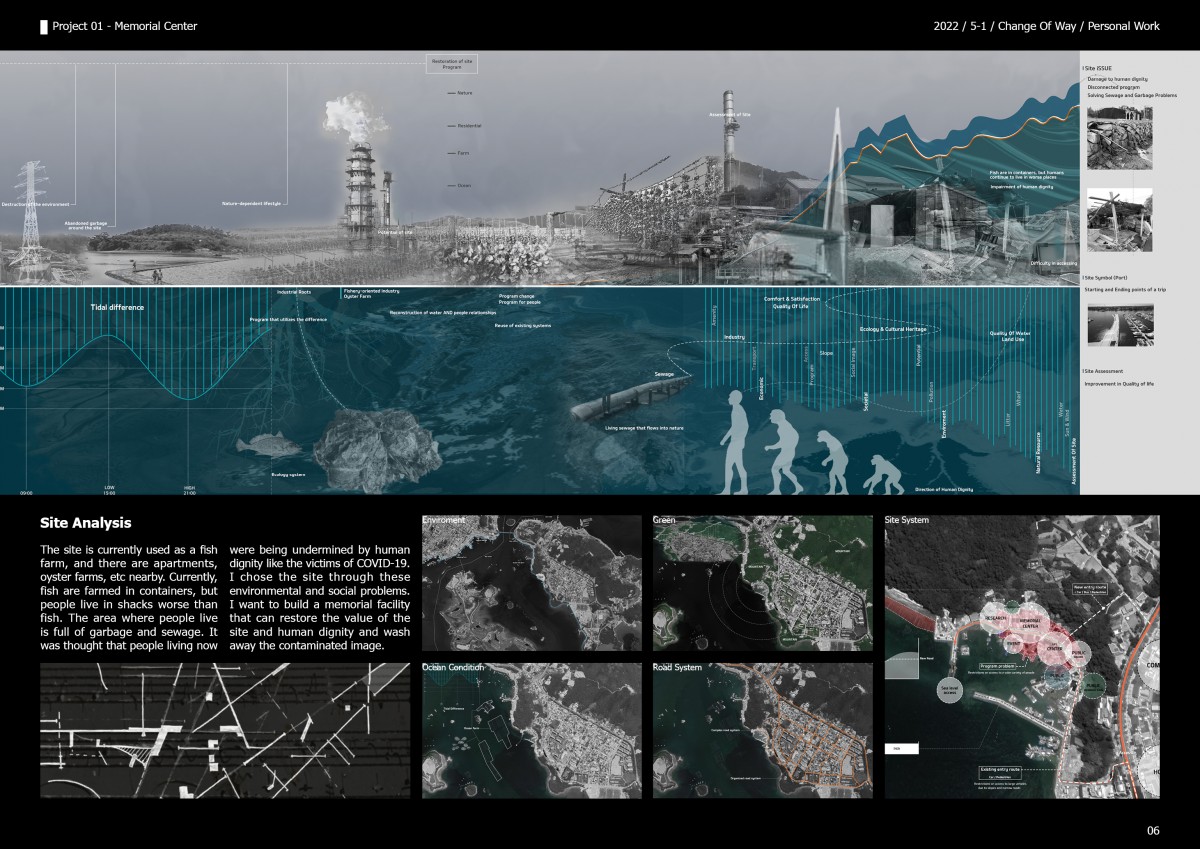Click the '09:00' tide time marker
The width and height of the screenshot is (1200, 849).
coord(26,493)
